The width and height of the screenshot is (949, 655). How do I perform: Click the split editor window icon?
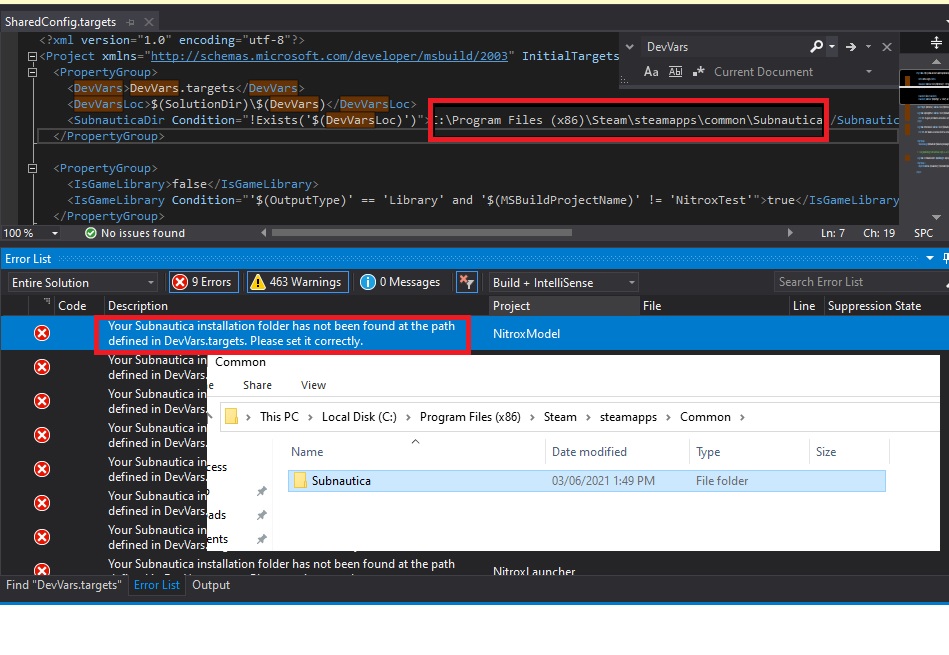(936, 42)
